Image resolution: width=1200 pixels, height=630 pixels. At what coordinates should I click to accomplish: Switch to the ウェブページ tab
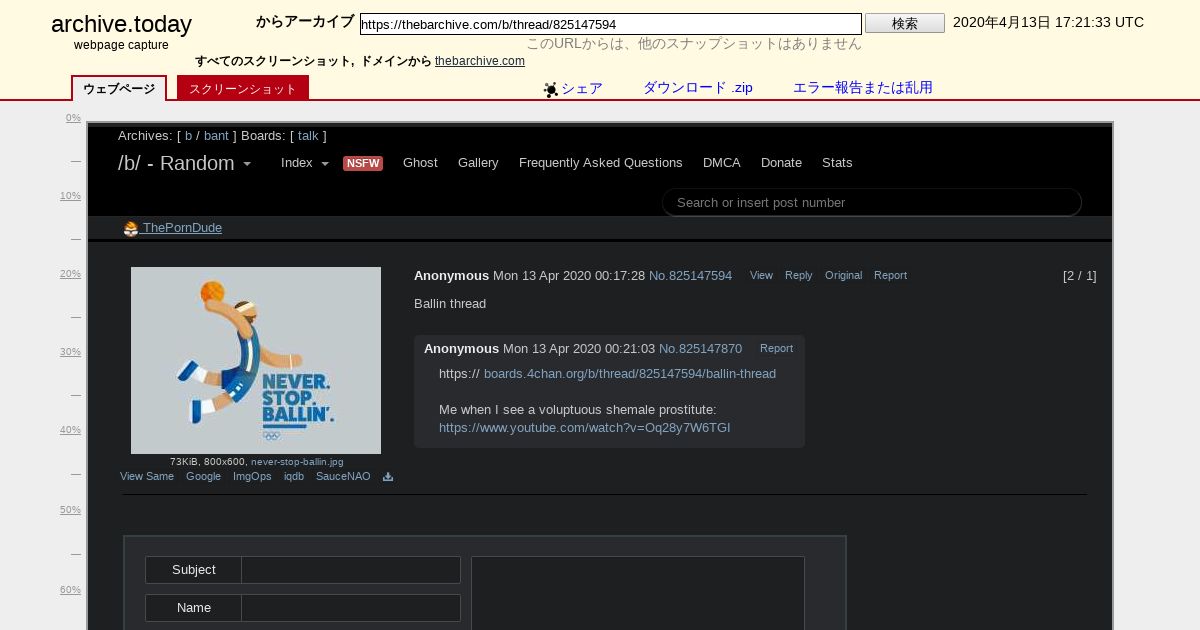[119, 89]
